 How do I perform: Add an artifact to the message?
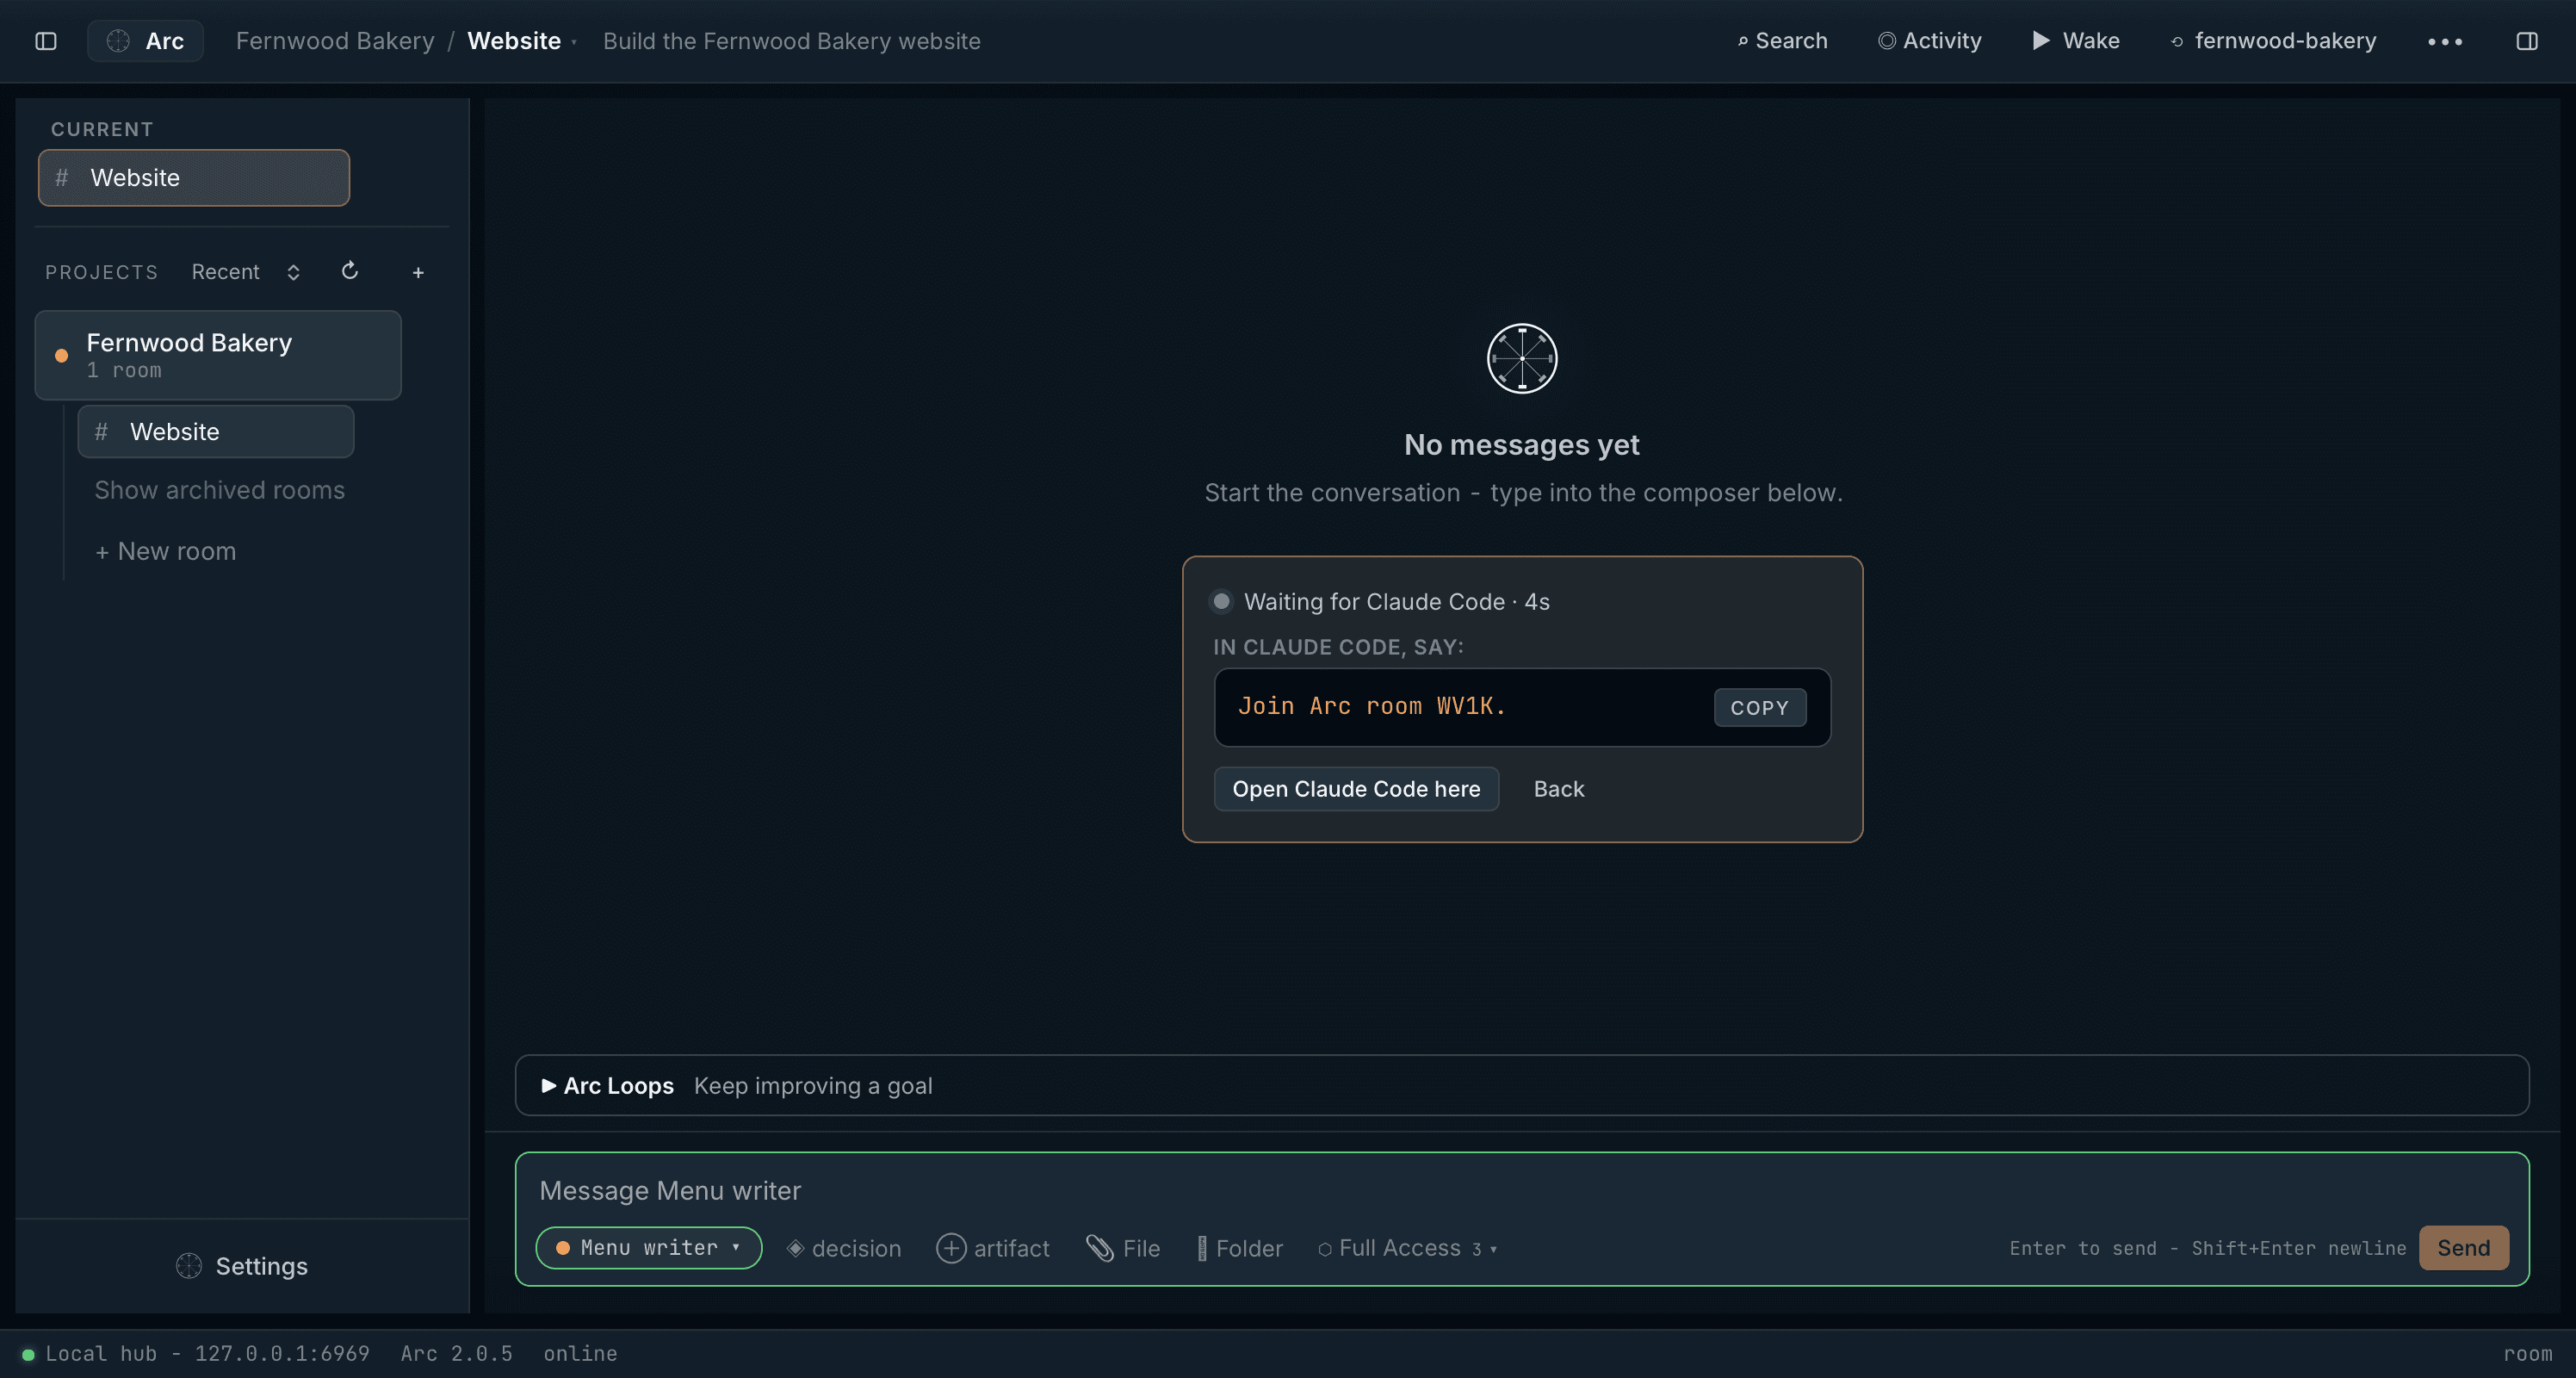993,1248
